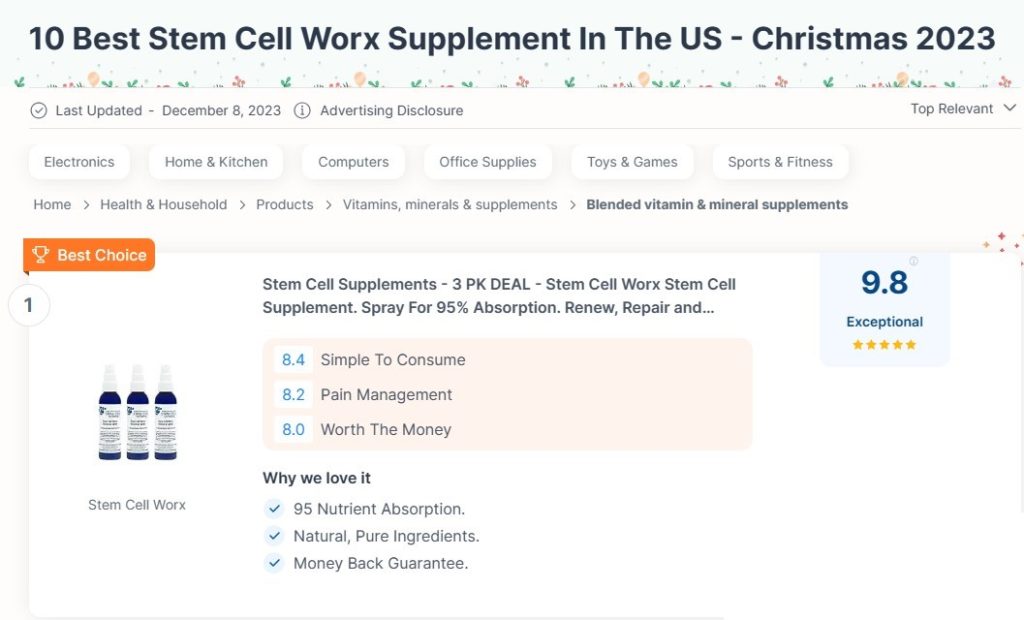1024x620 pixels.
Task: Navigate to Health & Household breadcrumb
Action: (x=163, y=204)
